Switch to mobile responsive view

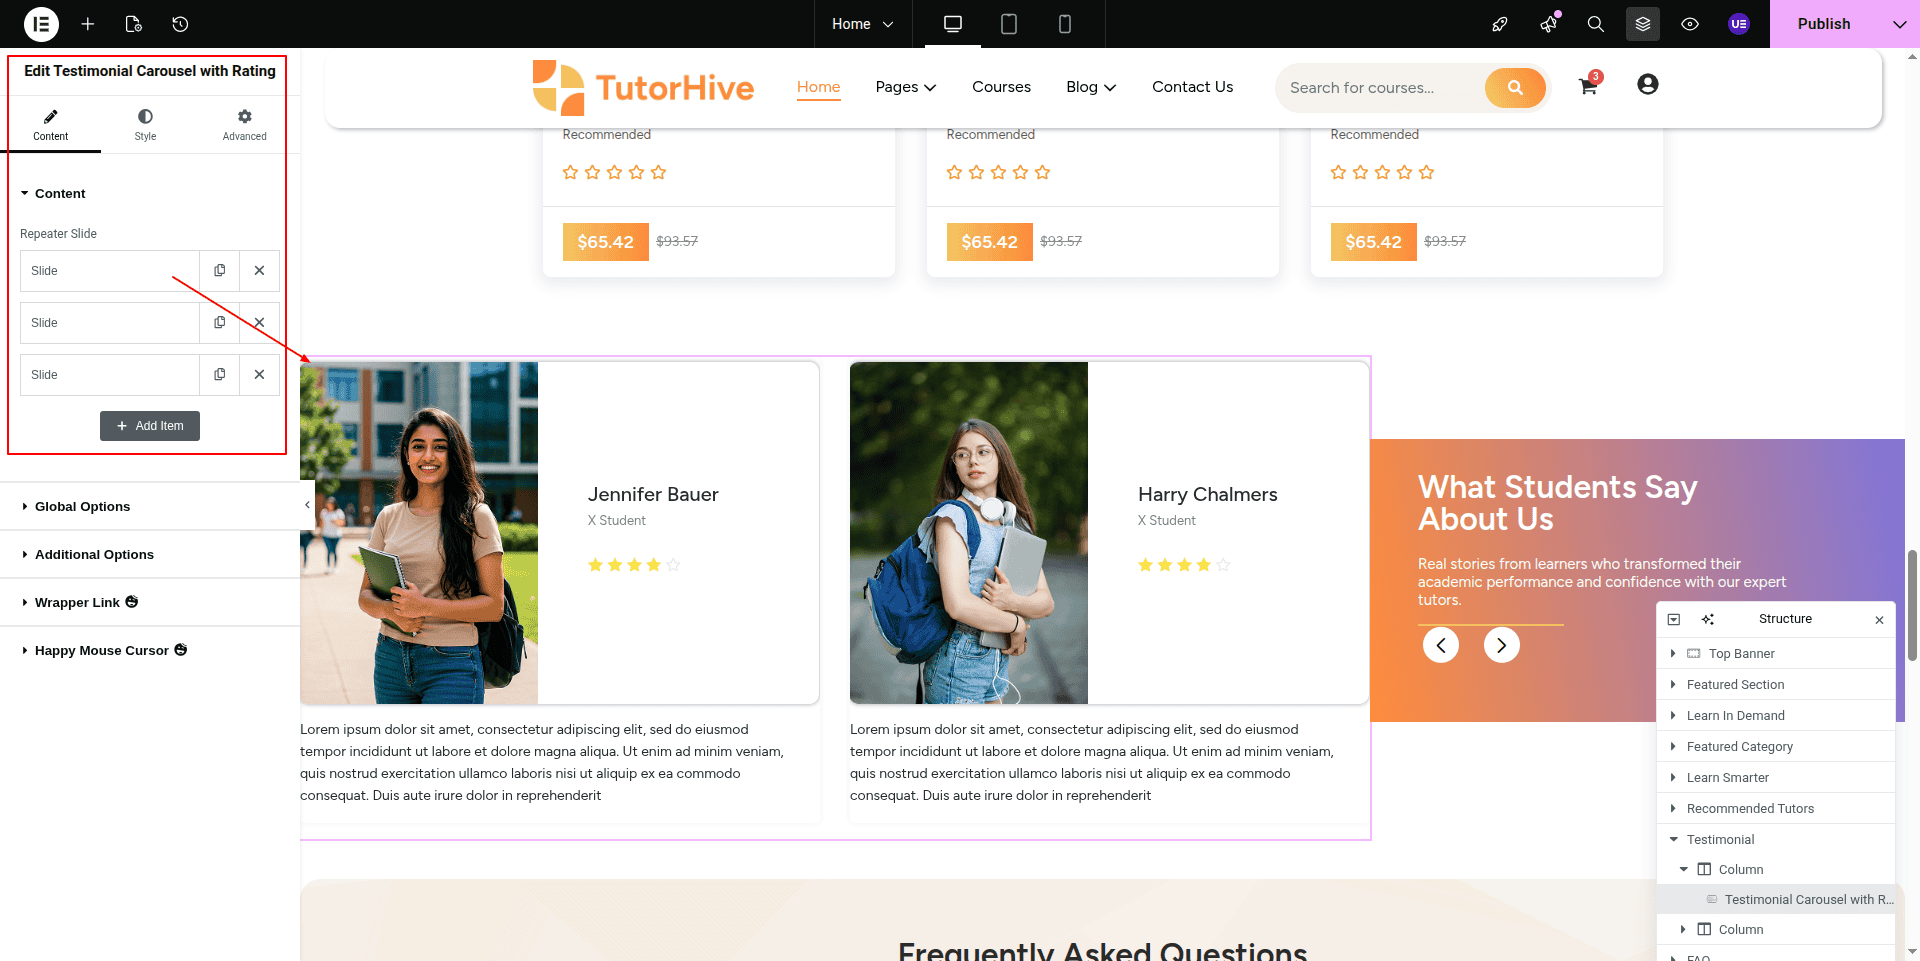coord(1065,24)
